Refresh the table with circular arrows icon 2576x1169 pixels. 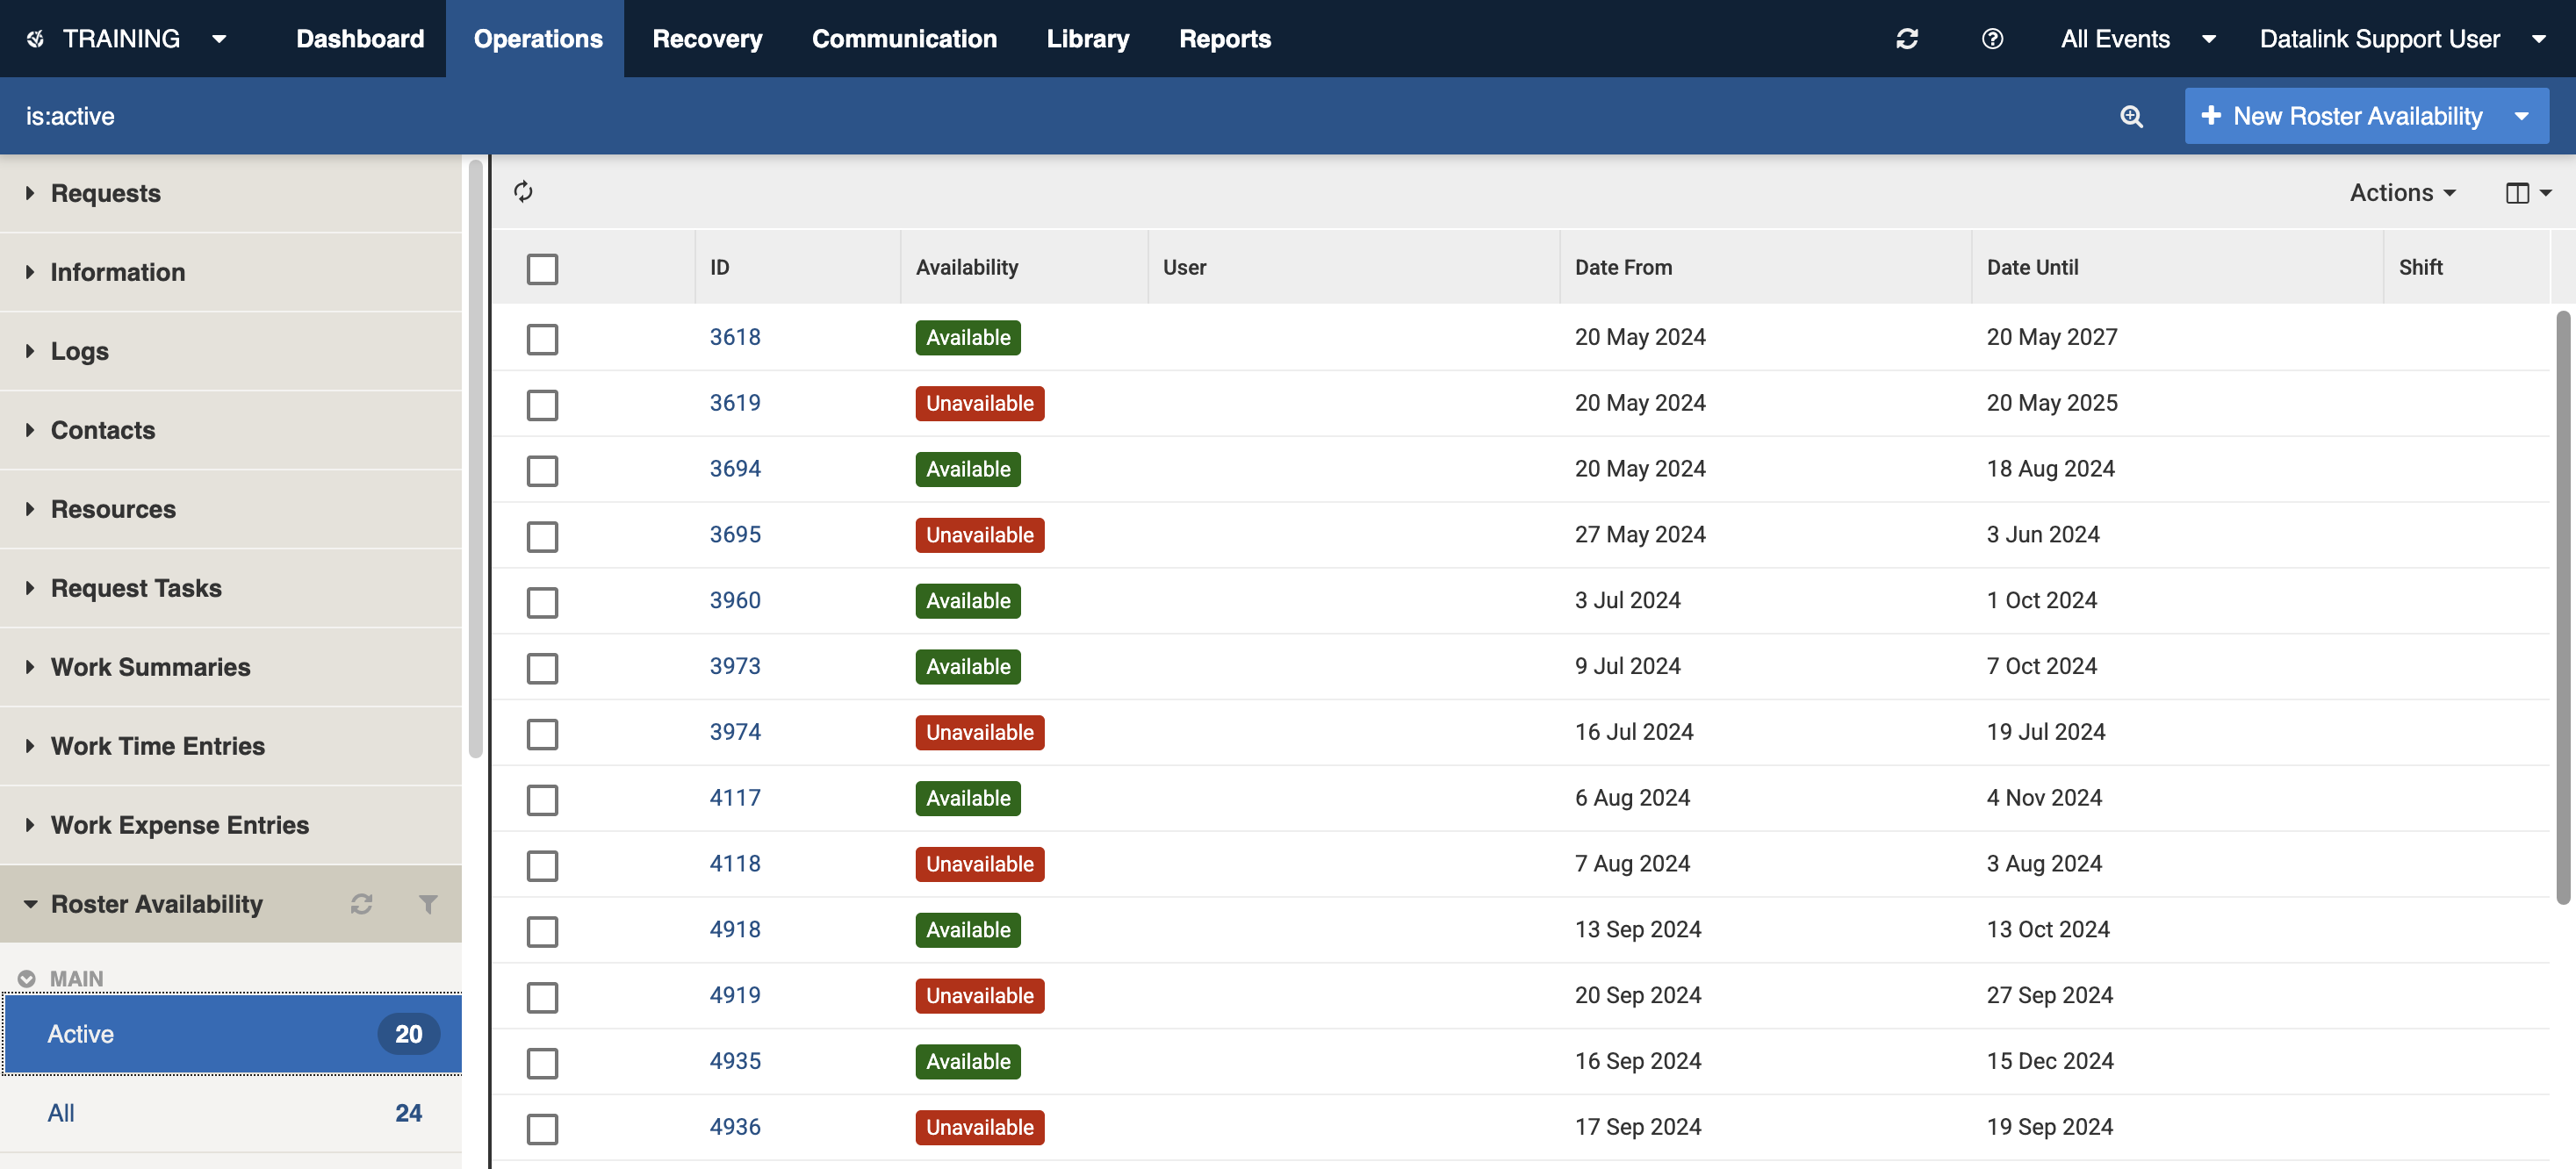tap(523, 191)
